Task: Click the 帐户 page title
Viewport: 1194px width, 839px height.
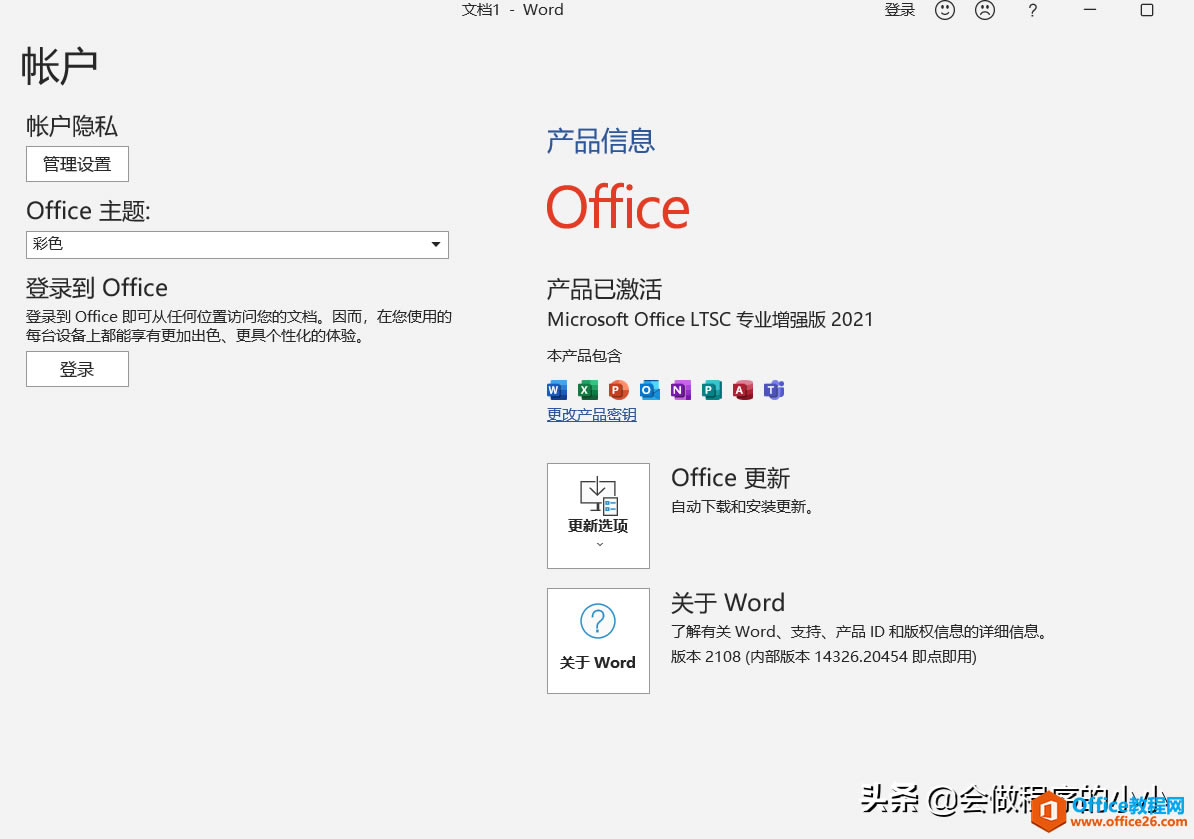Action: tap(59, 65)
